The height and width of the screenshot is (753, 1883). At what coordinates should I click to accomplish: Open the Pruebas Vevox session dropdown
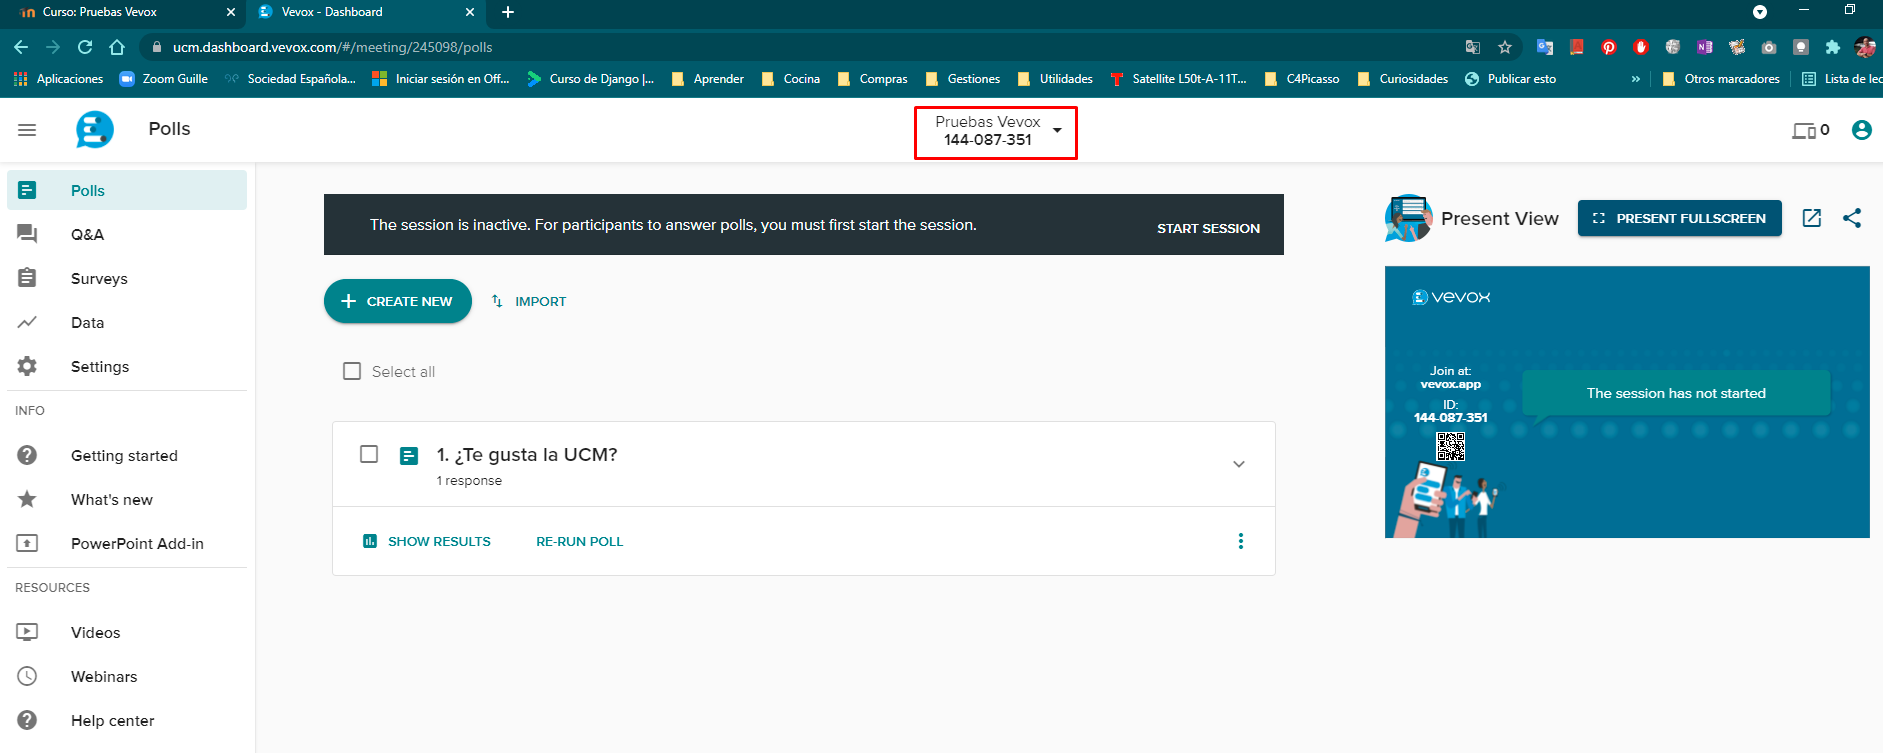[996, 131]
